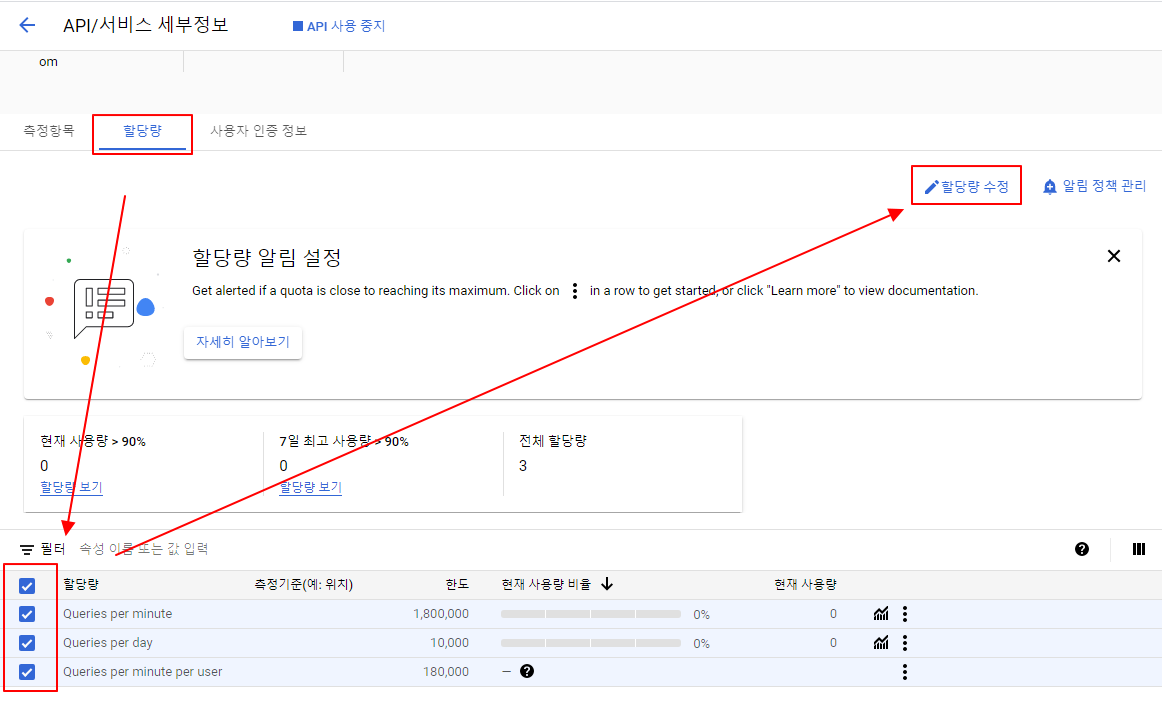Sort by 현재 사용량 비율 arrow
Screen dimensions: 1162x721
tap(607, 585)
